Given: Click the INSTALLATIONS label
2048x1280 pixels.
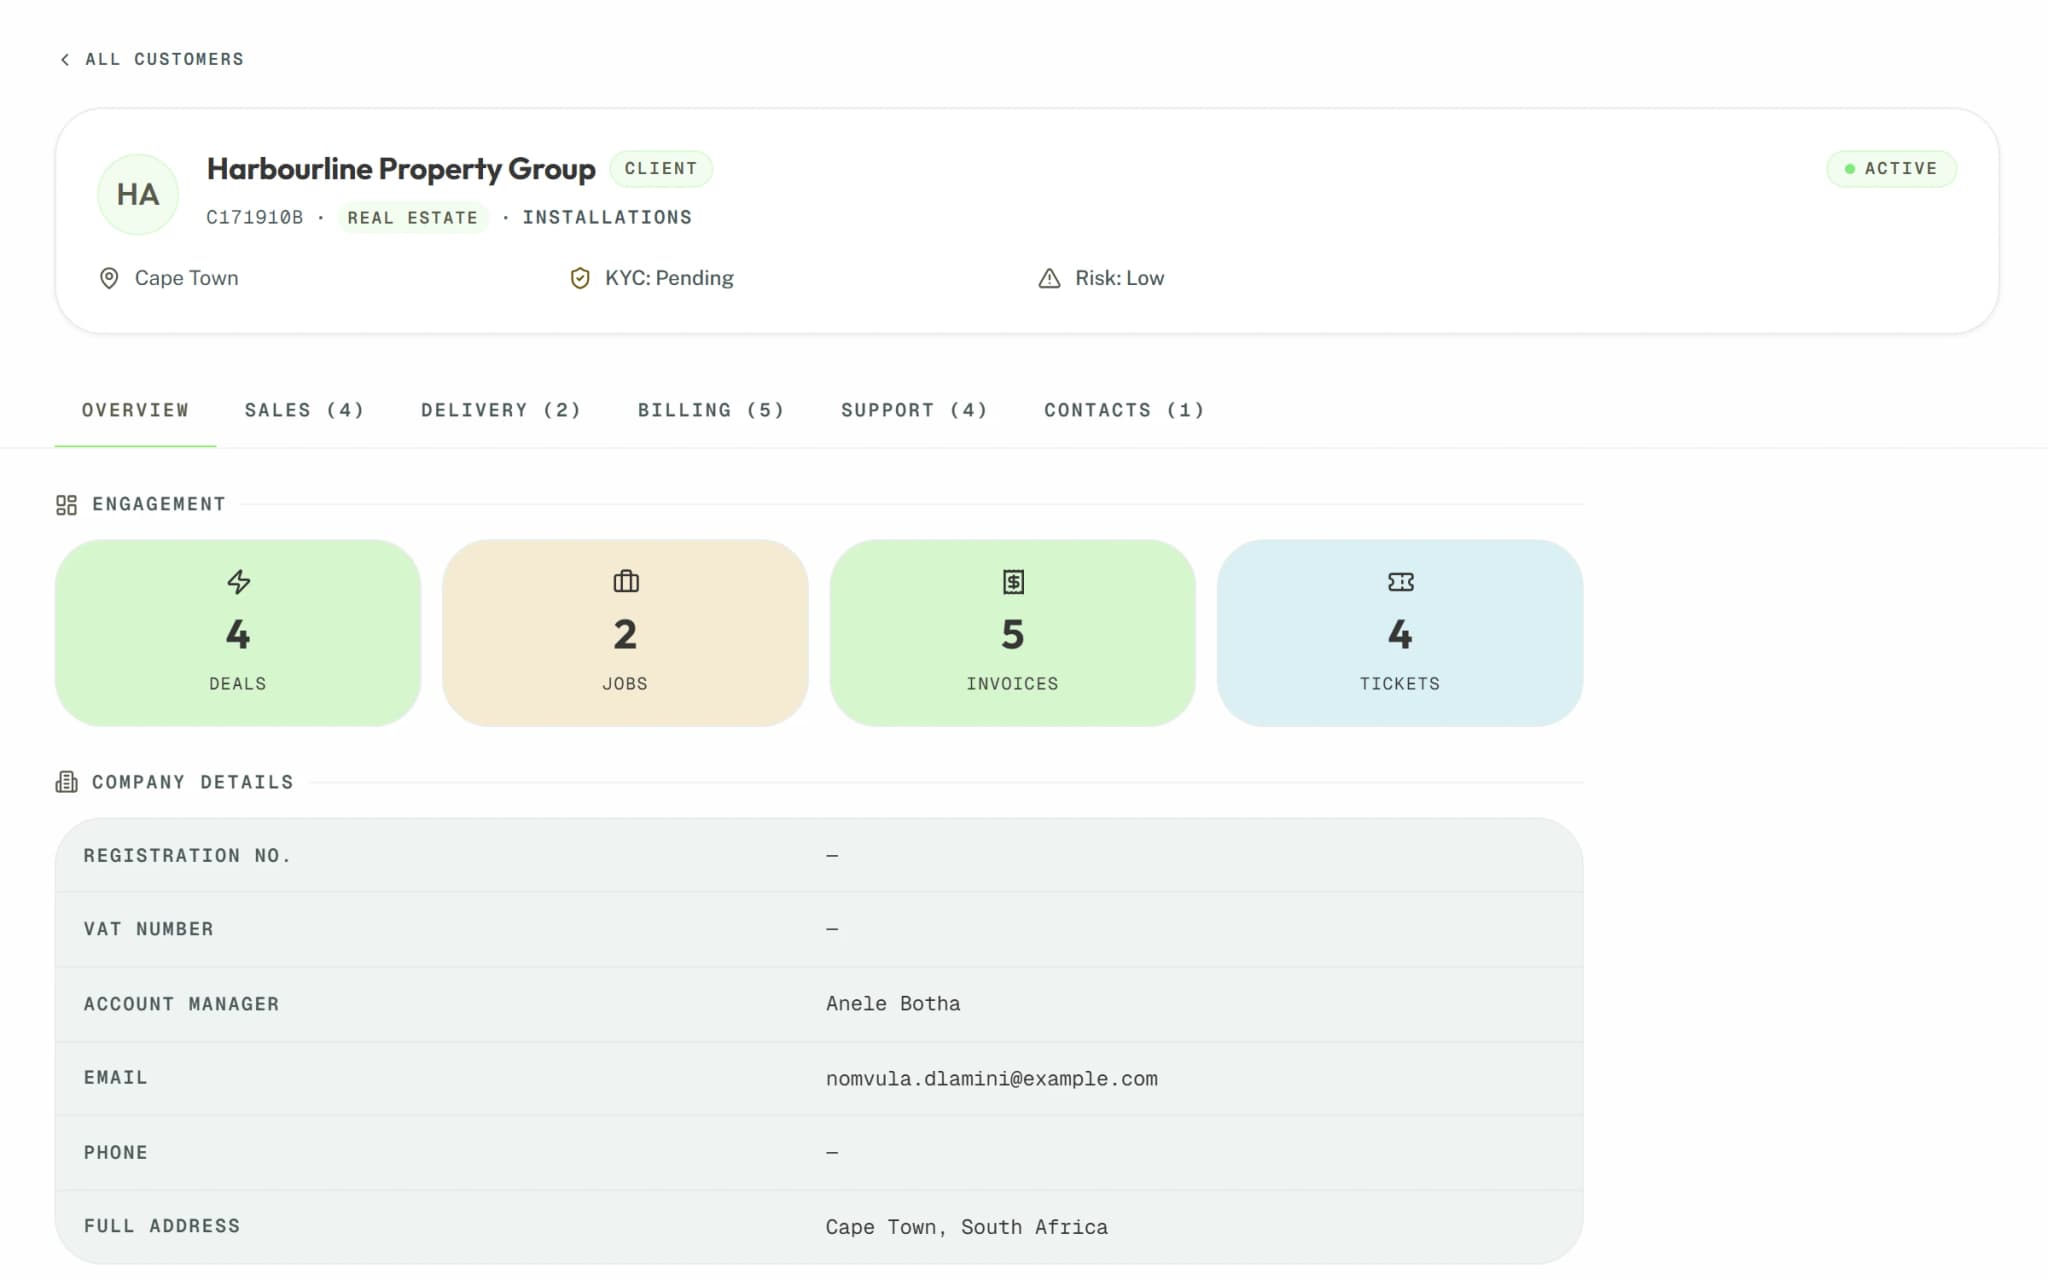Looking at the screenshot, I should (607, 218).
